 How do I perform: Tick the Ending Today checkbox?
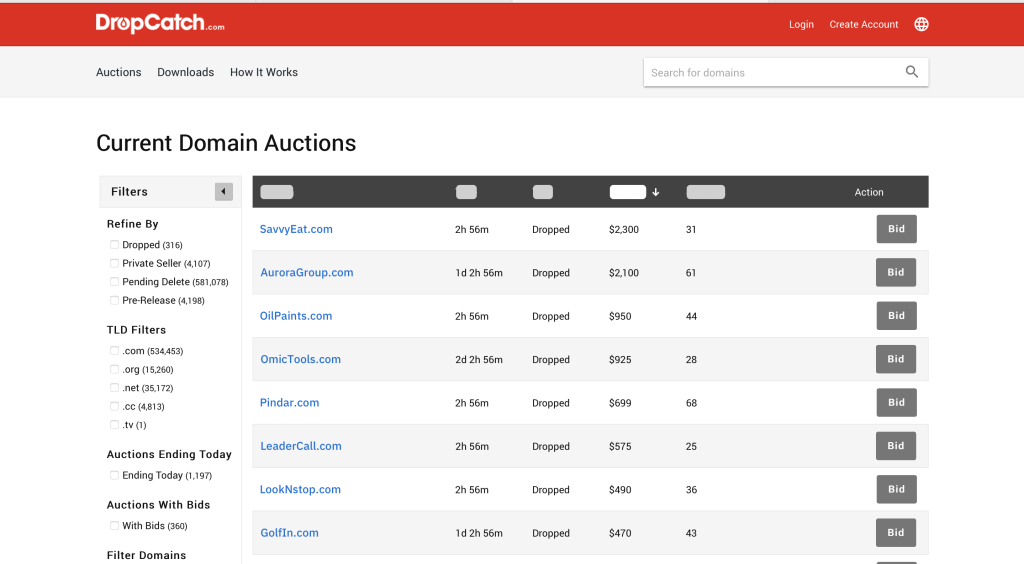115,475
